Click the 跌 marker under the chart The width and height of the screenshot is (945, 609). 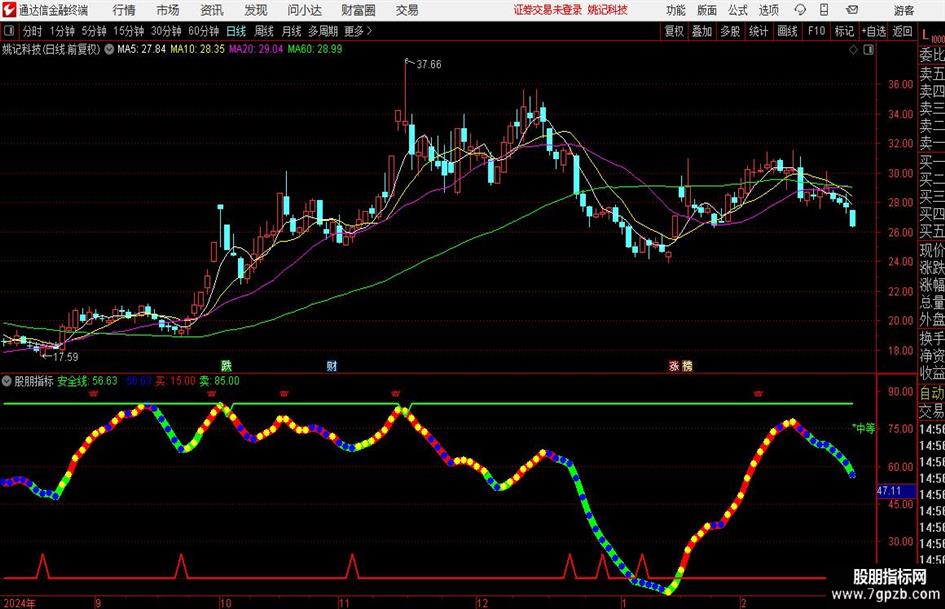tap(226, 365)
